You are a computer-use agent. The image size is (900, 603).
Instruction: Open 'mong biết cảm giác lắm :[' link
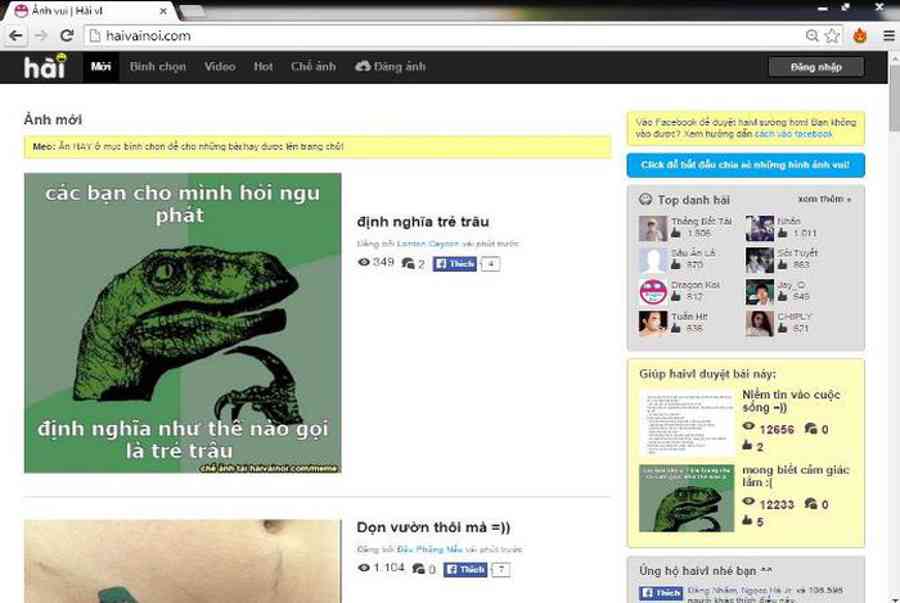(x=795, y=476)
